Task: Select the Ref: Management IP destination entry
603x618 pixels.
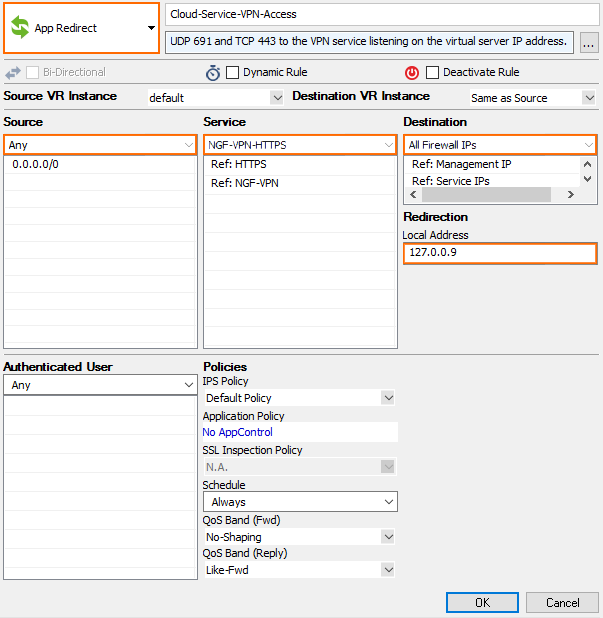Action: [493, 164]
